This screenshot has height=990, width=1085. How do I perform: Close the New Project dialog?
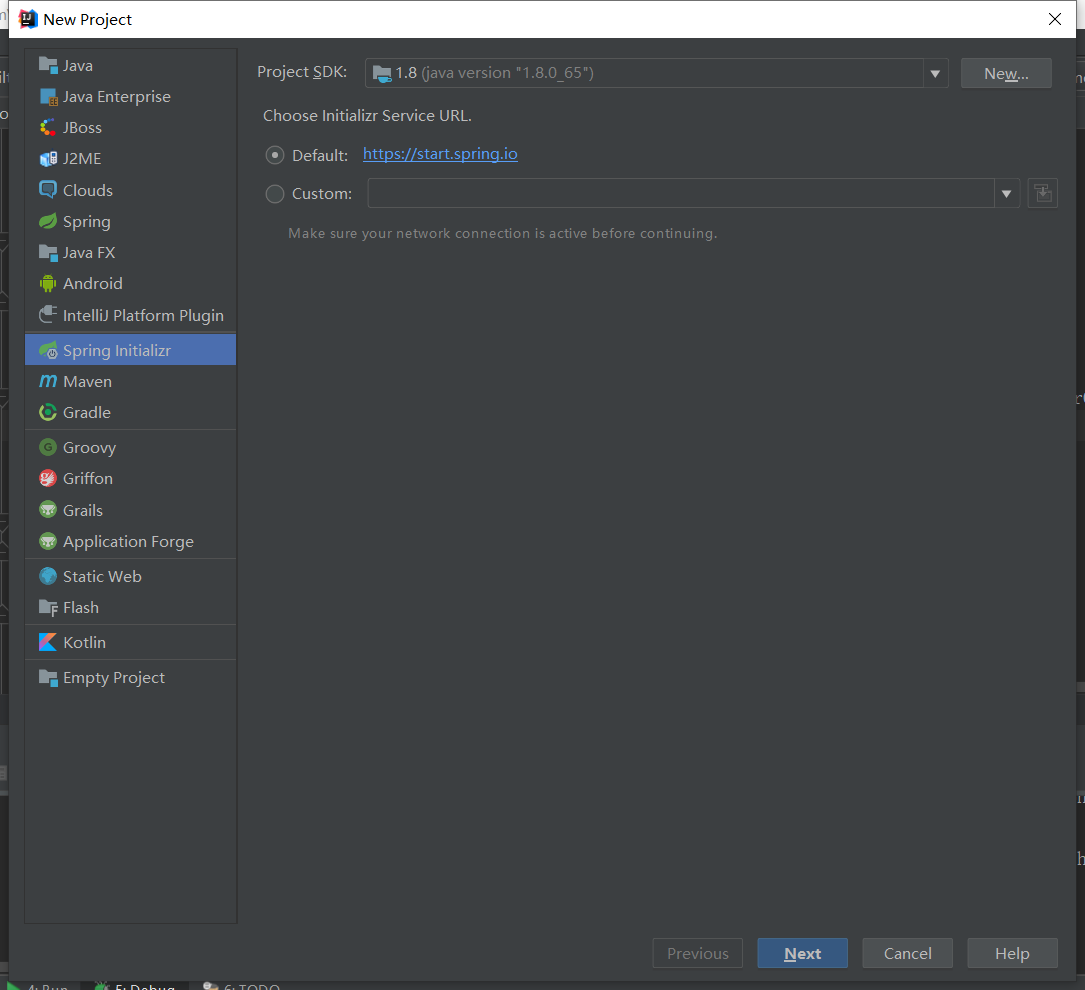click(1055, 19)
